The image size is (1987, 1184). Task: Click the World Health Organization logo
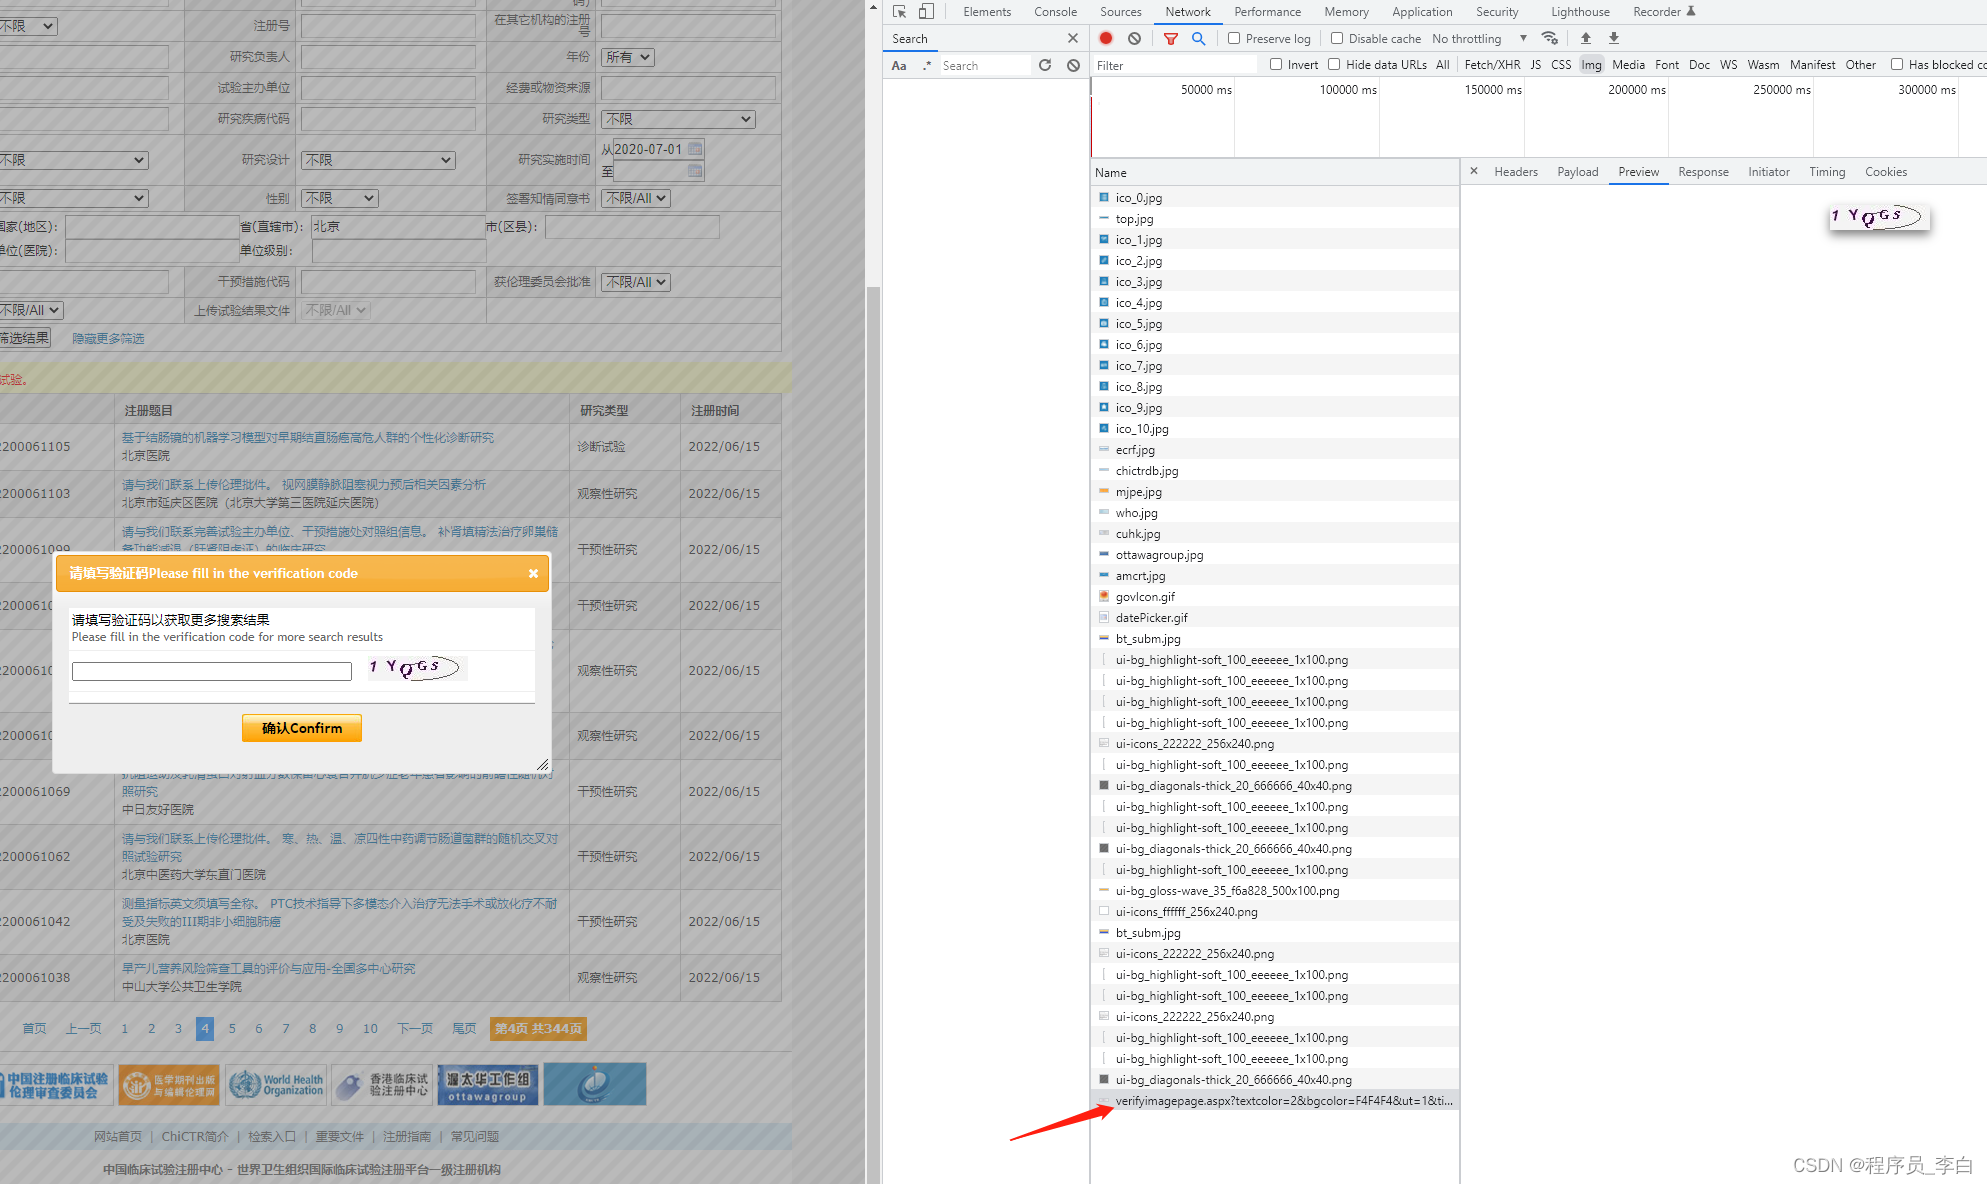pyautogui.click(x=277, y=1085)
